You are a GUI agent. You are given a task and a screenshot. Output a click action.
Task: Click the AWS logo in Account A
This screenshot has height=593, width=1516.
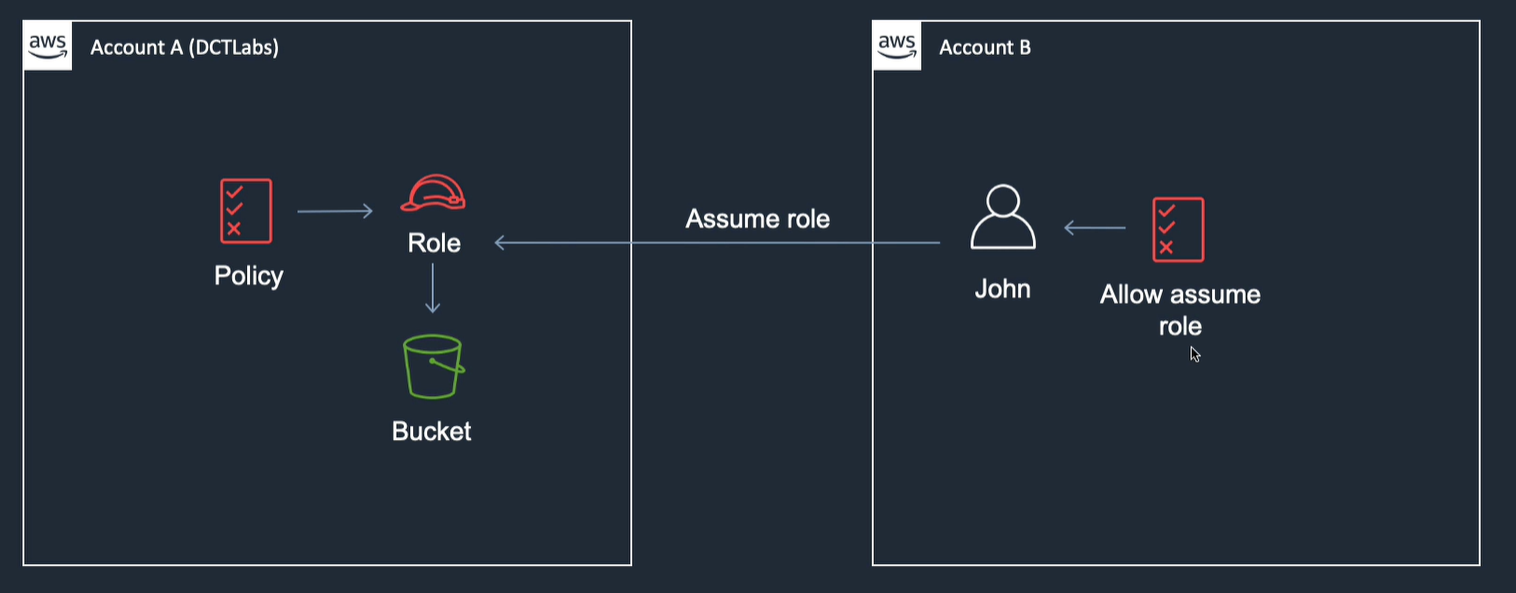click(x=48, y=46)
